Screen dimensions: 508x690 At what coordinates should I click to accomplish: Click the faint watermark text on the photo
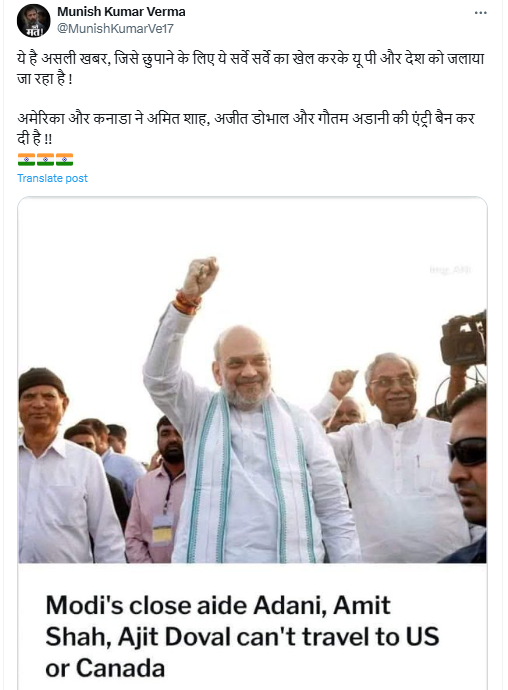pyautogui.click(x=450, y=269)
